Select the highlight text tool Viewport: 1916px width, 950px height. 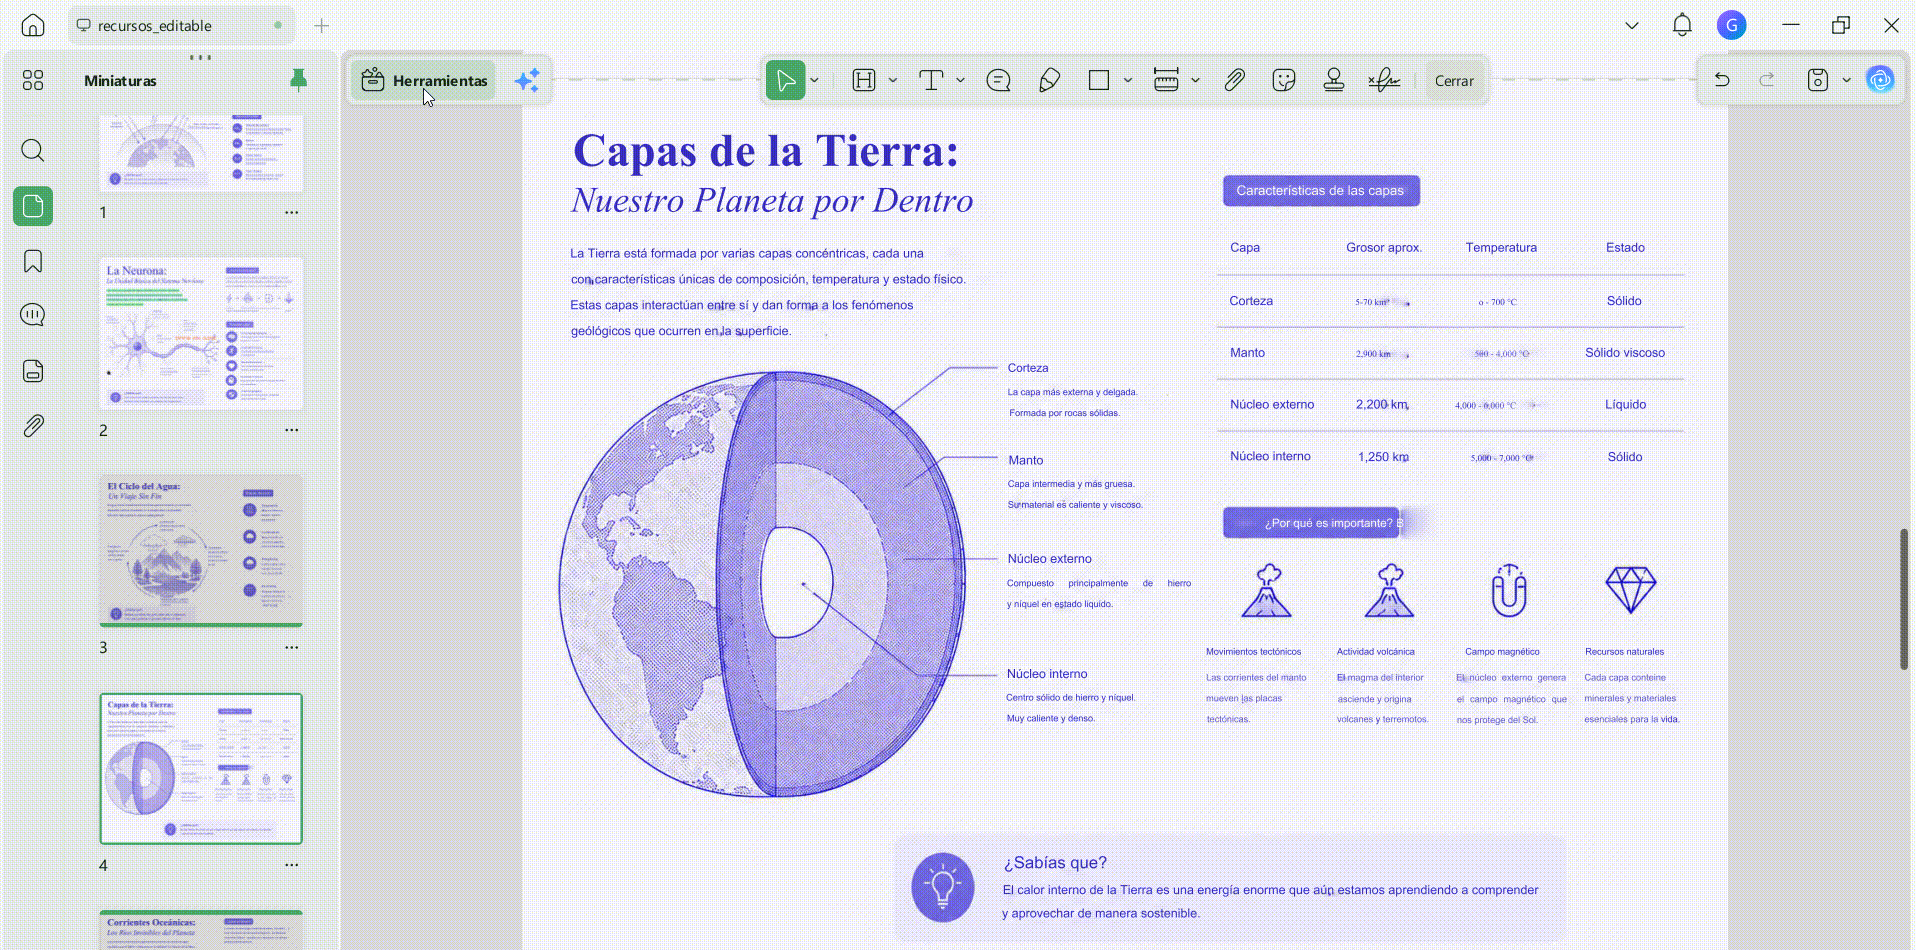click(864, 80)
